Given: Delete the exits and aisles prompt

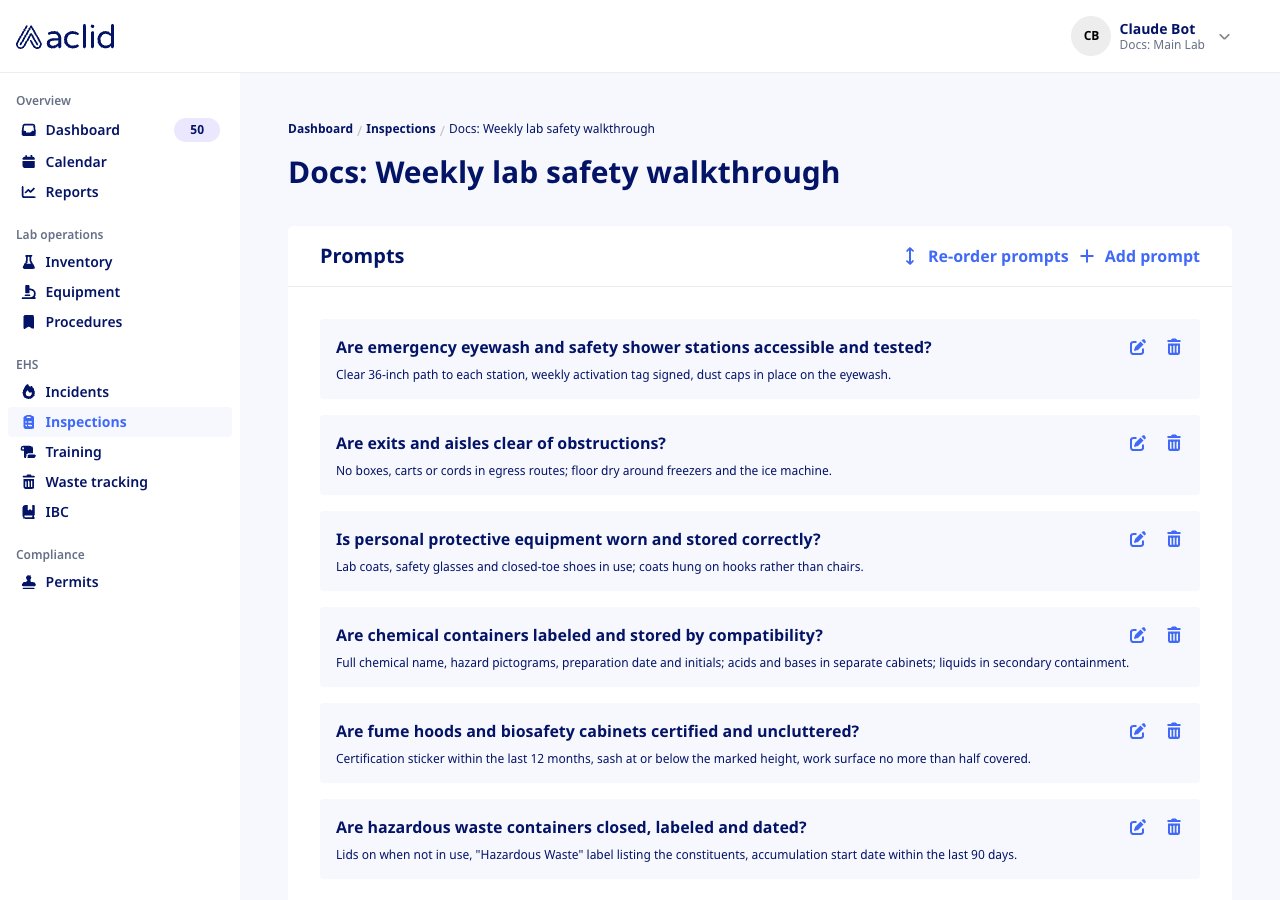Looking at the screenshot, I should click(1174, 443).
